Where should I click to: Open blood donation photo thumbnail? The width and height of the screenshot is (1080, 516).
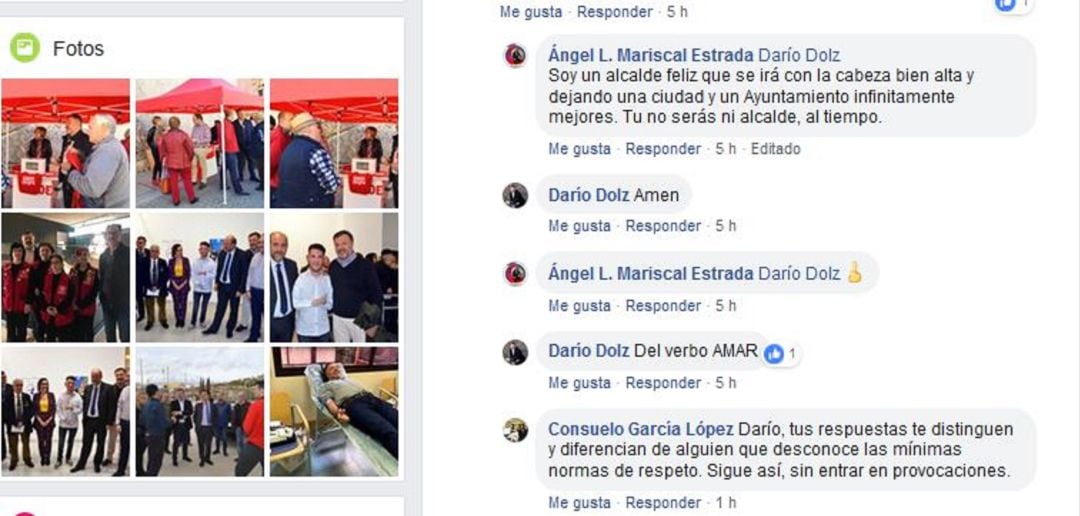click(334, 411)
